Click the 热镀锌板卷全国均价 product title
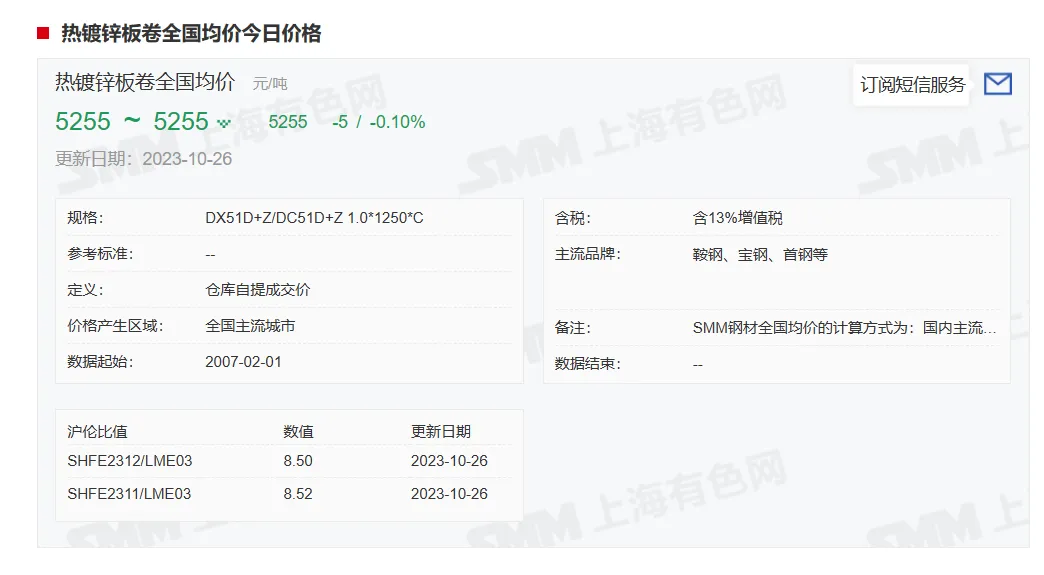This screenshot has width=1044, height=575. [x=145, y=82]
